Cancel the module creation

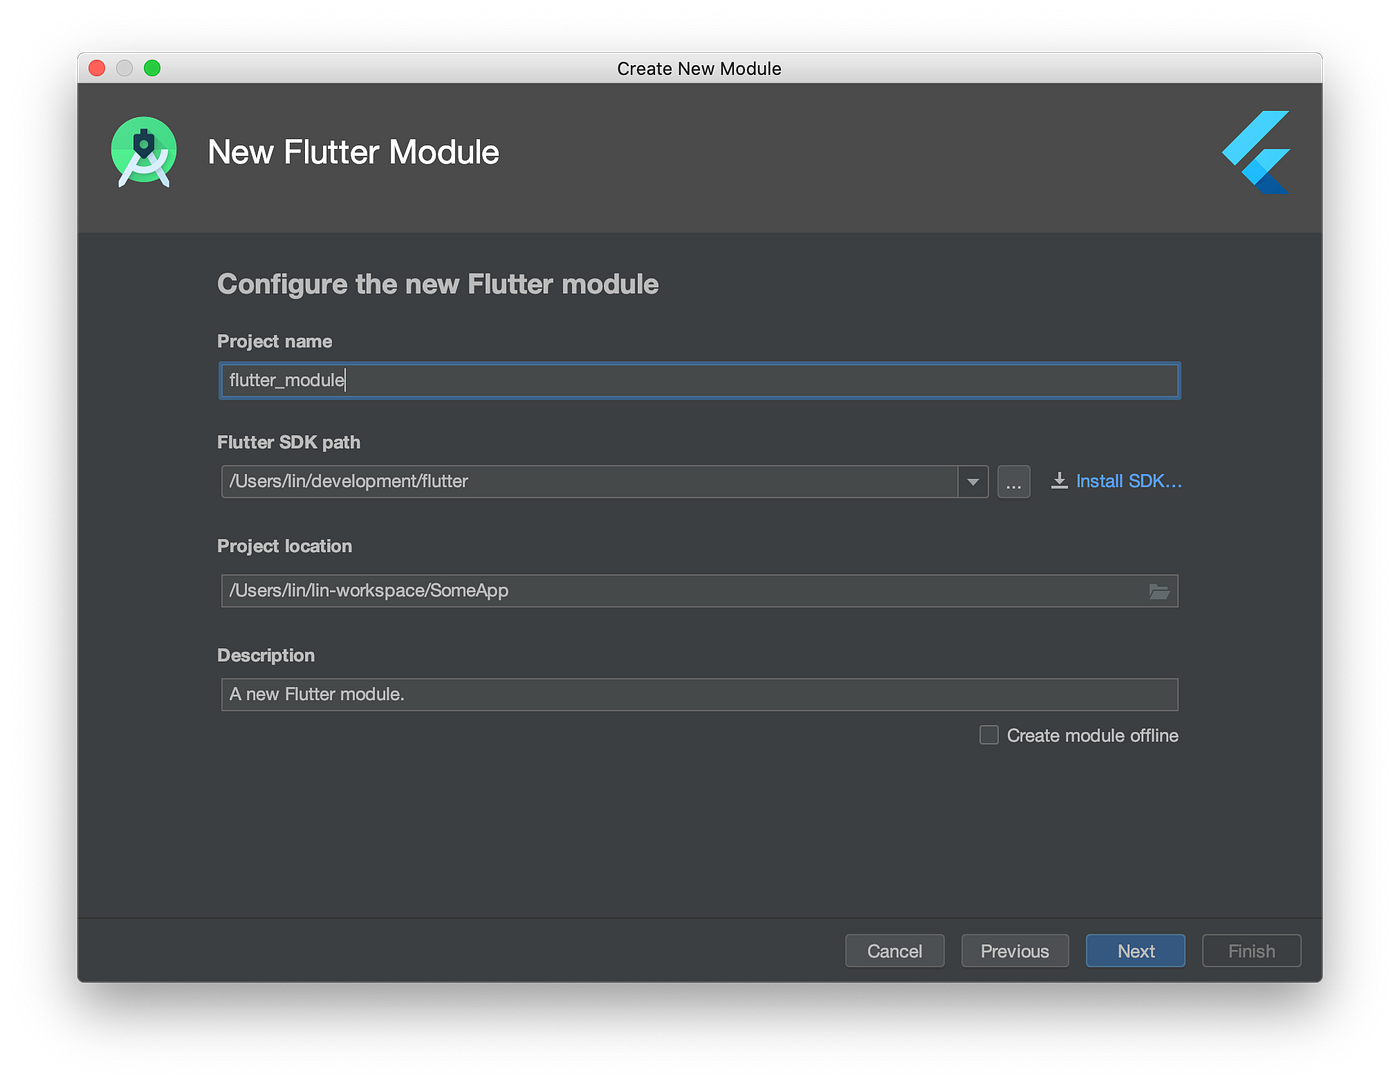pyautogui.click(x=894, y=950)
